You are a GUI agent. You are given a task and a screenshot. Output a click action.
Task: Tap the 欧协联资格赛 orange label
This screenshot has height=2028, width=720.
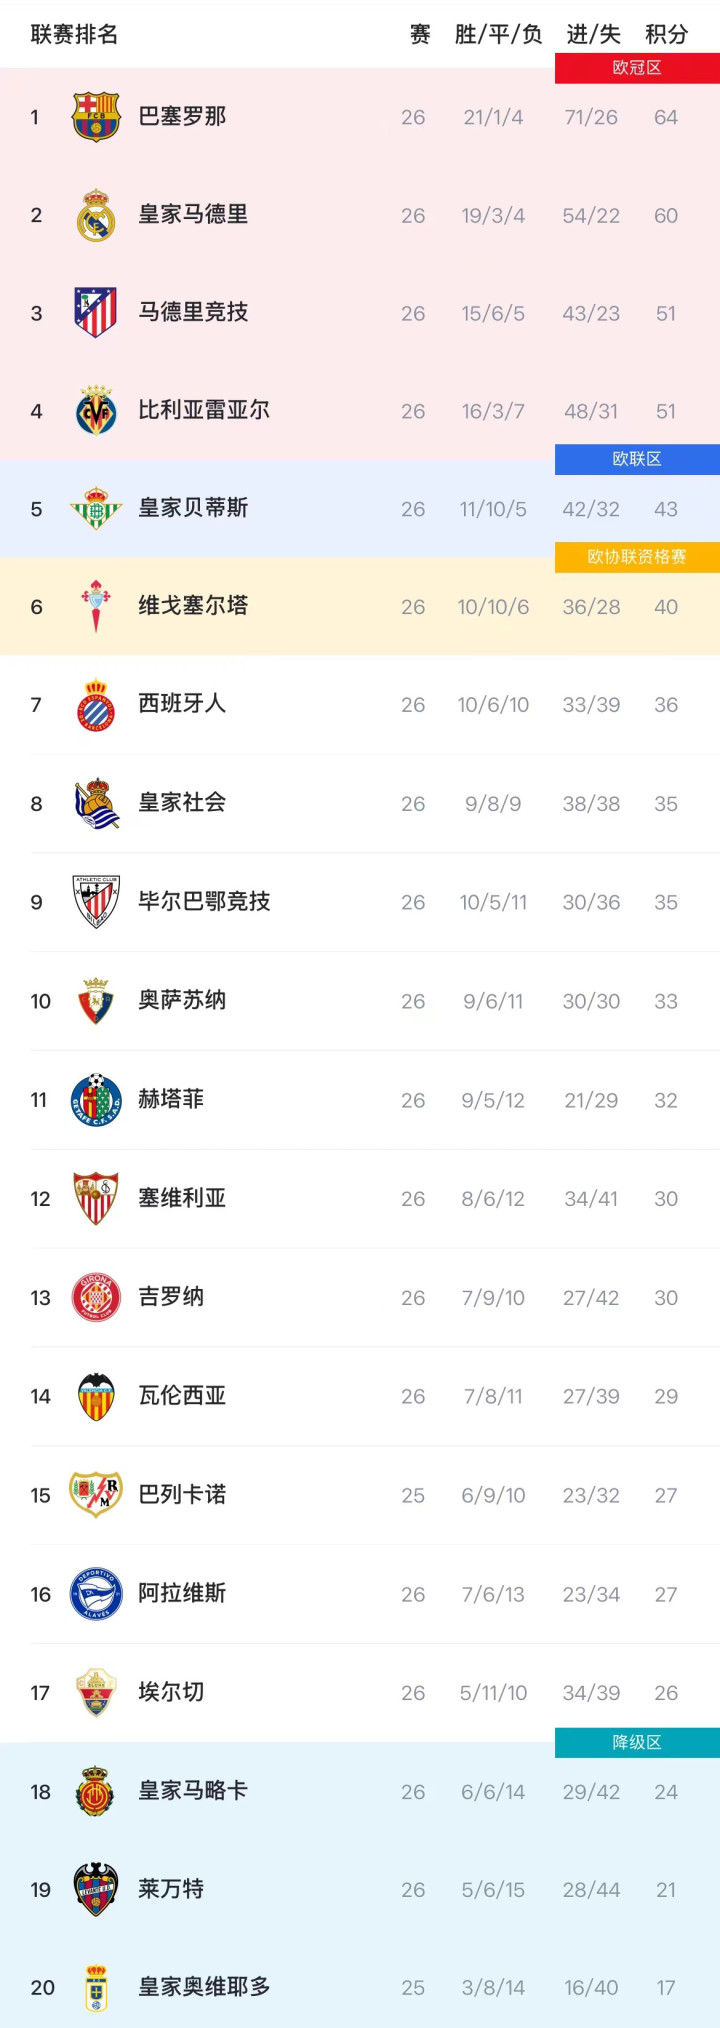tap(637, 557)
